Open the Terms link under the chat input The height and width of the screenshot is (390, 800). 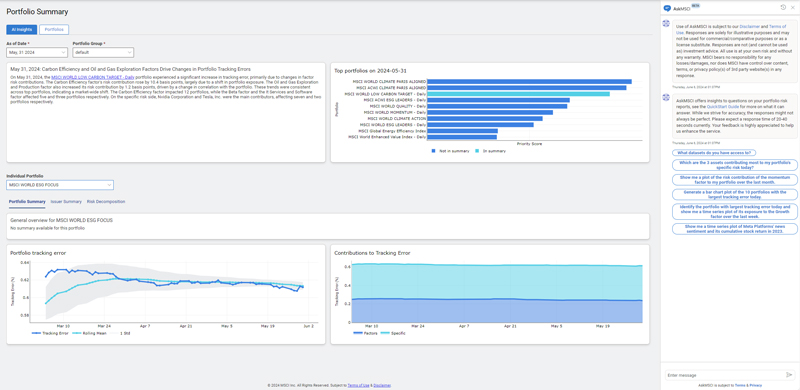coord(739,385)
